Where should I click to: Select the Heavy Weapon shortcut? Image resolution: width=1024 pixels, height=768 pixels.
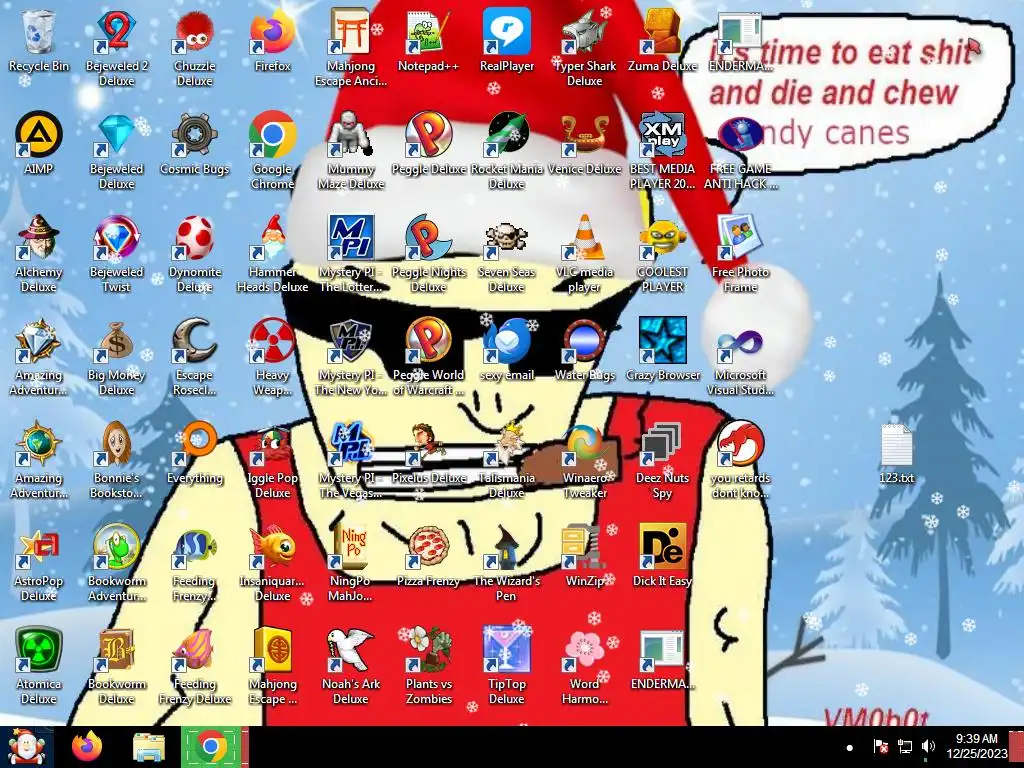(272, 357)
